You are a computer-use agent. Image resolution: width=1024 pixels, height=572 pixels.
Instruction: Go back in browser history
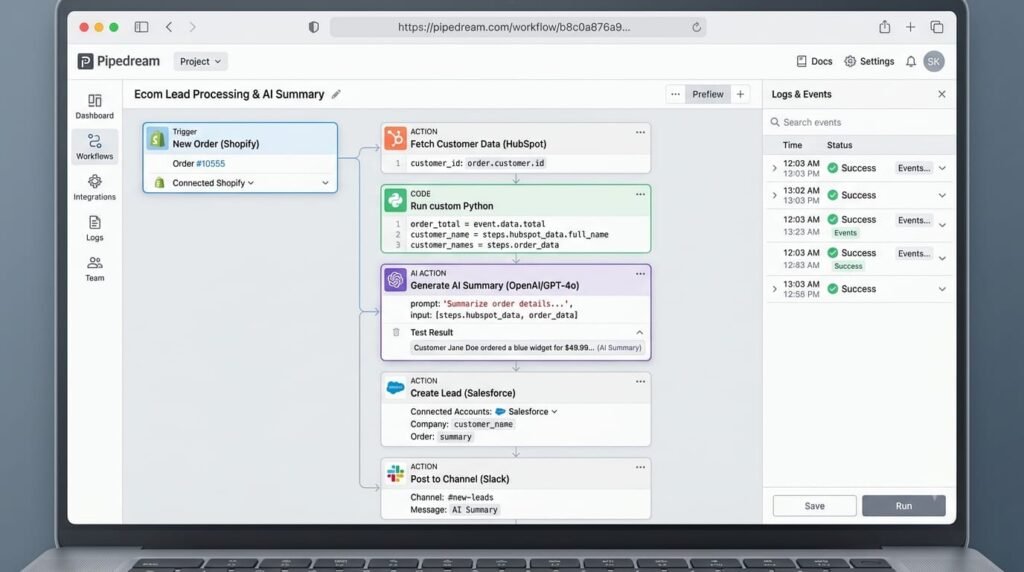tap(169, 27)
